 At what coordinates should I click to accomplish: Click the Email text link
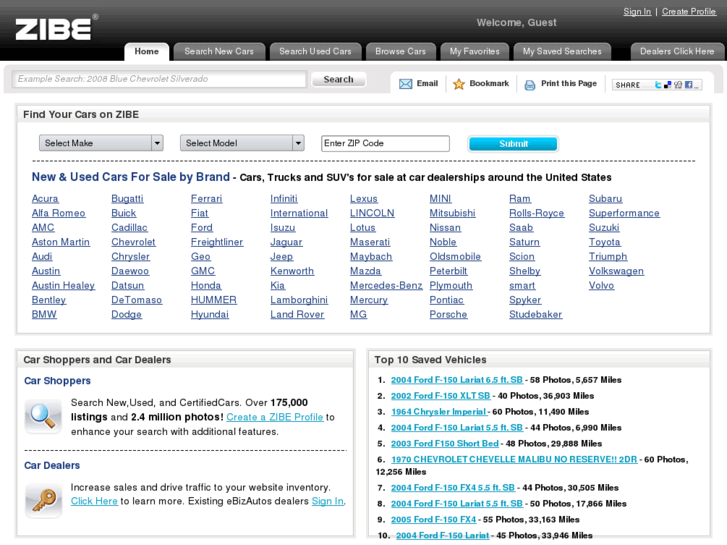click(x=427, y=83)
